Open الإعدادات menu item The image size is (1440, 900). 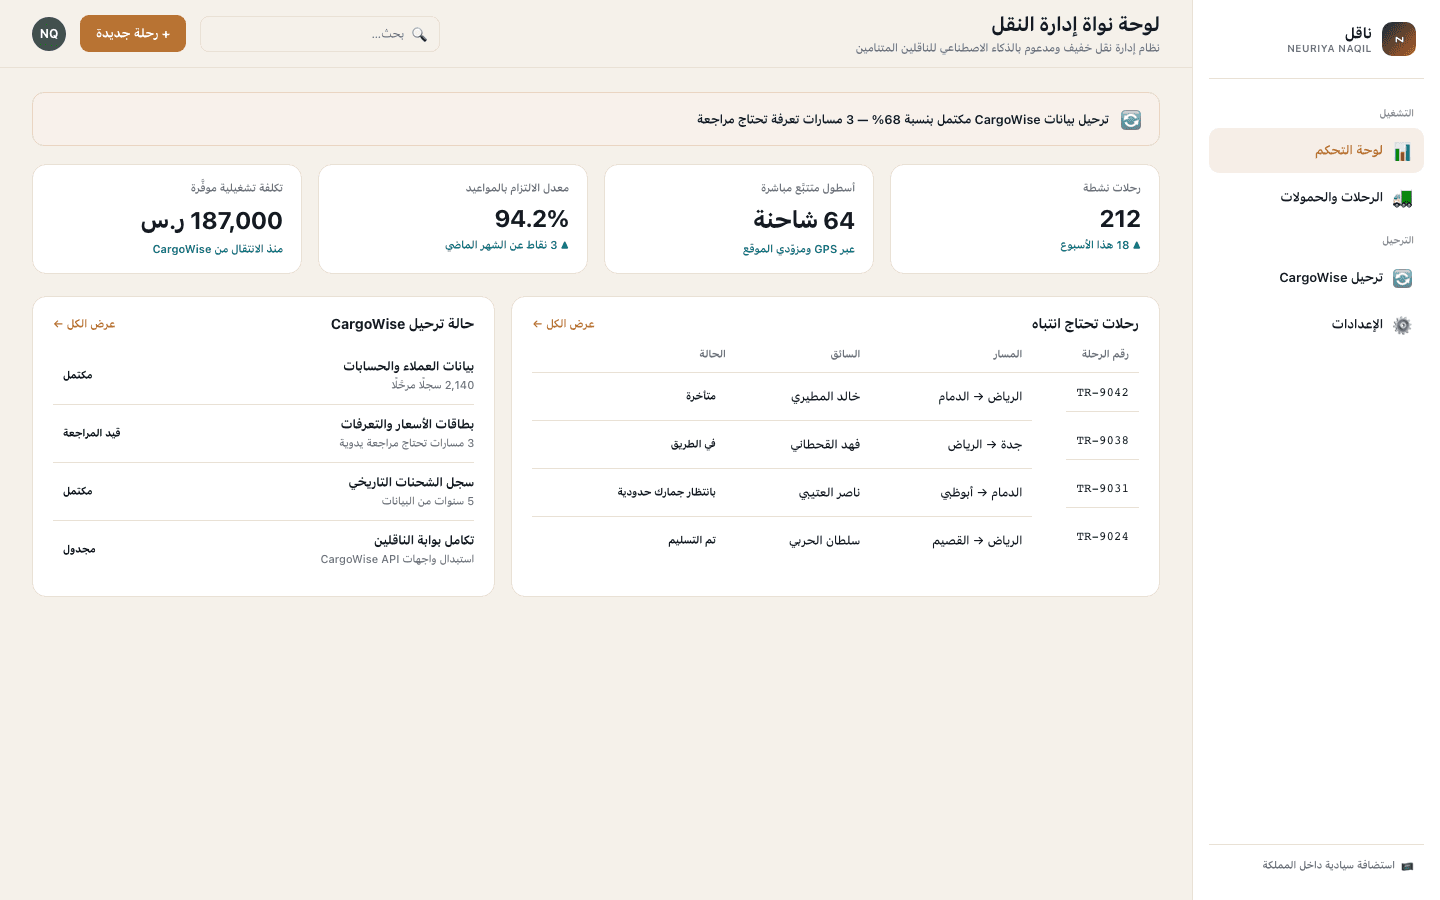[1316, 325]
